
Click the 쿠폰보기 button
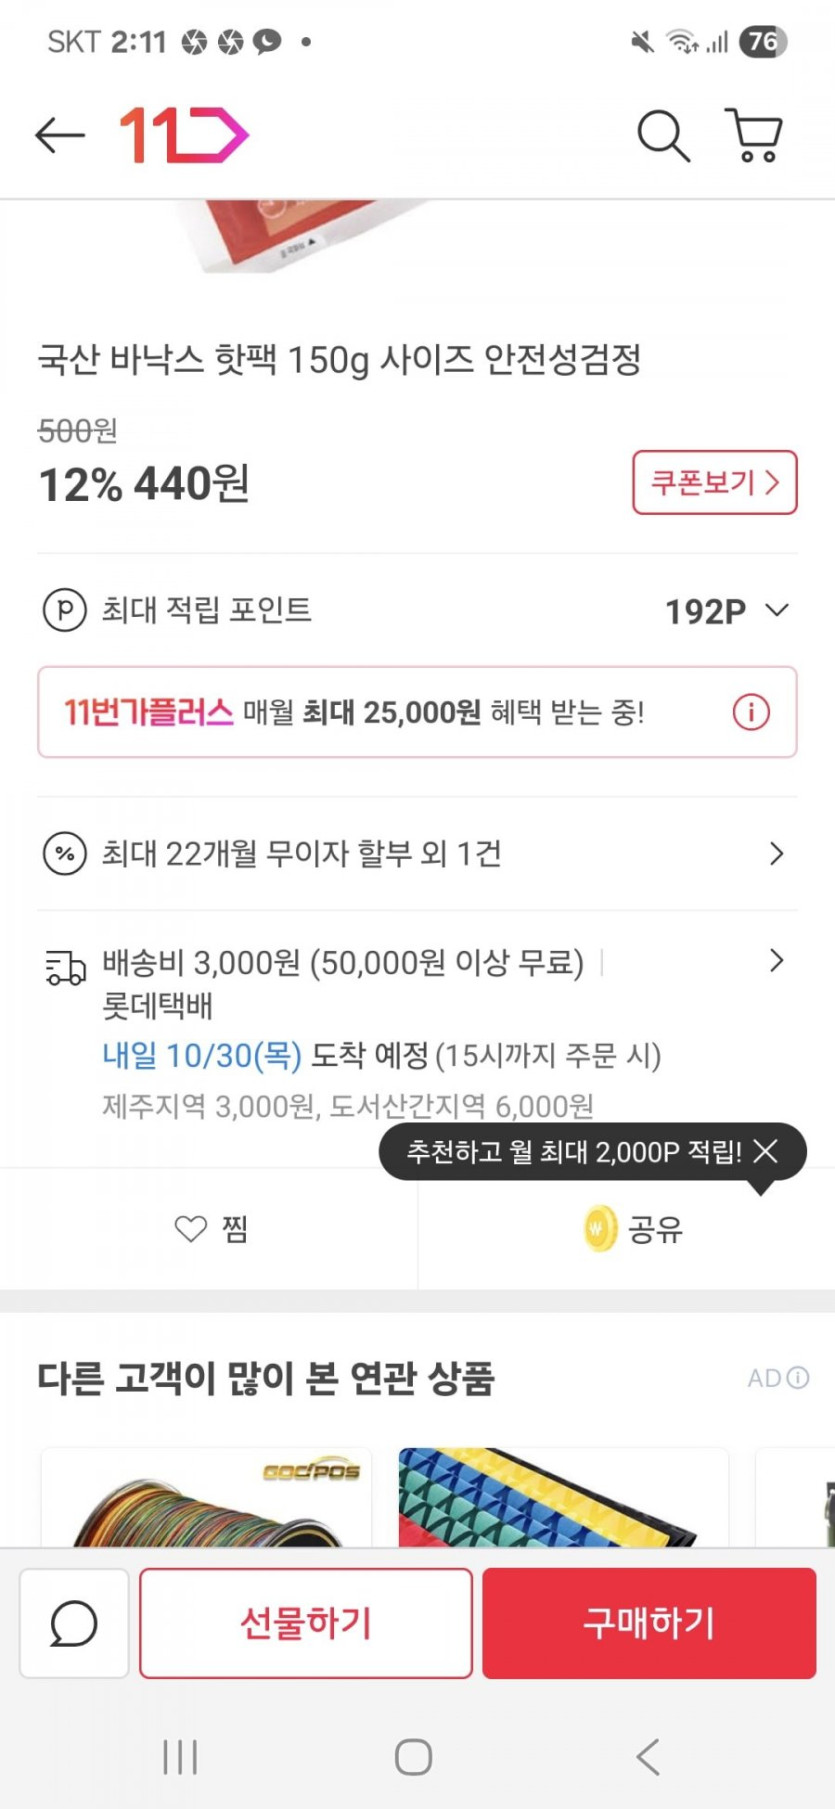714,483
